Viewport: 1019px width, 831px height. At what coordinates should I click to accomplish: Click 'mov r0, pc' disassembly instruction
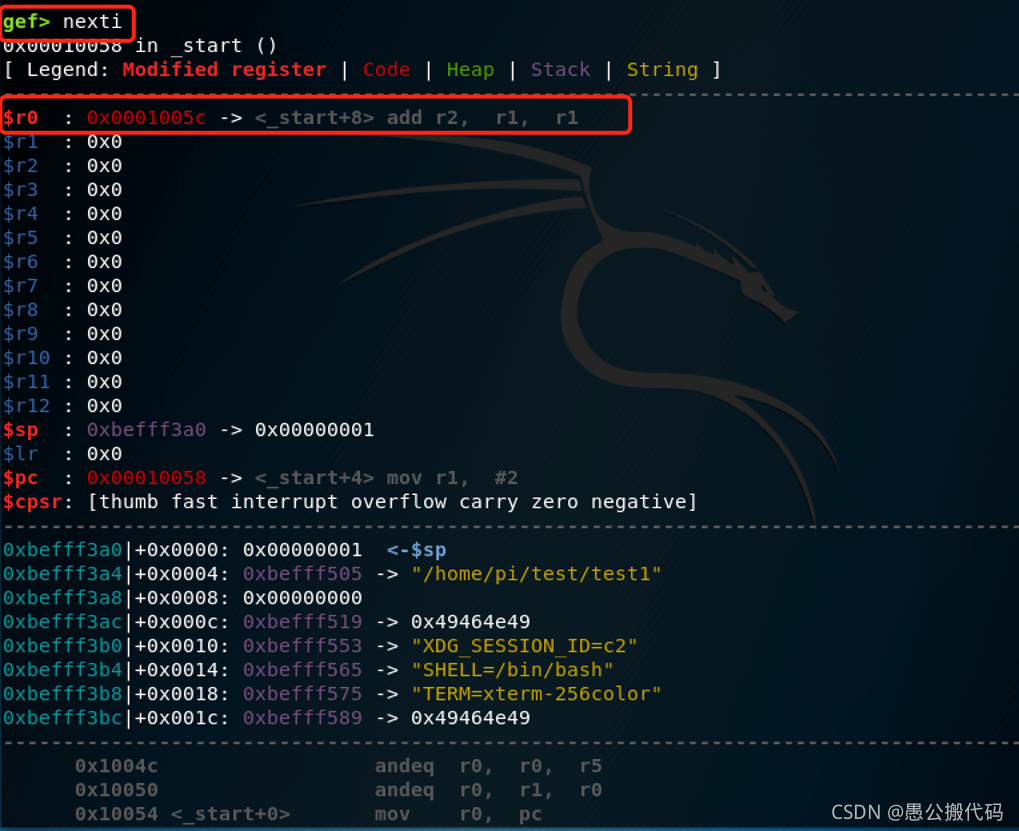click(458, 815)
